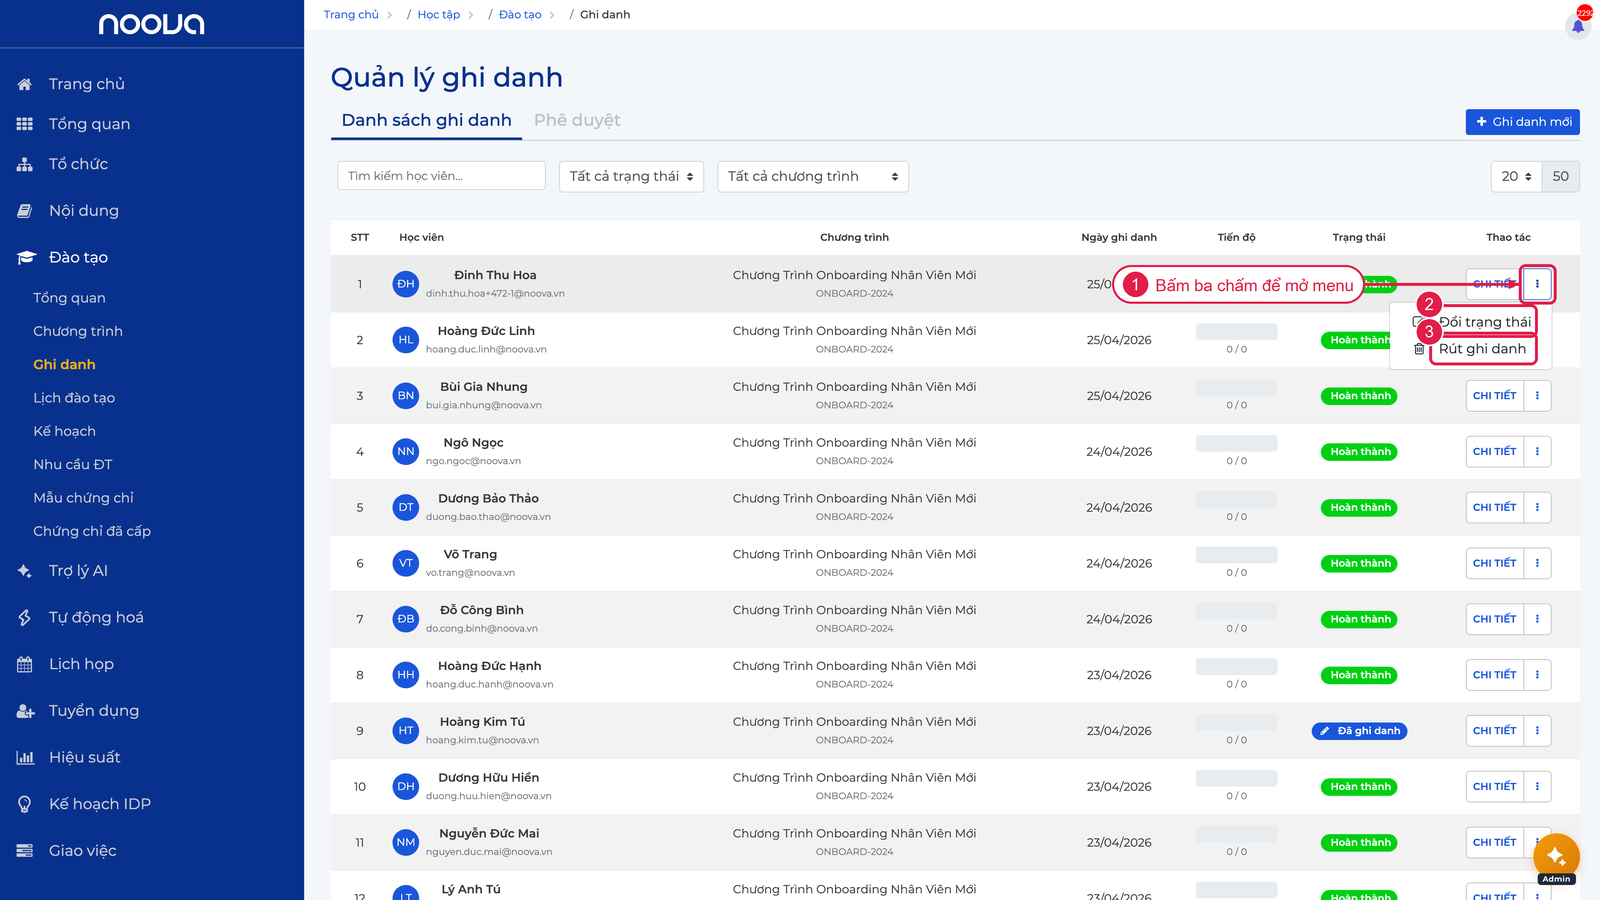This screenshot has height=900, width=1600.
Task: Click the Học tập breadcrumb link
Action: point(439,15)
